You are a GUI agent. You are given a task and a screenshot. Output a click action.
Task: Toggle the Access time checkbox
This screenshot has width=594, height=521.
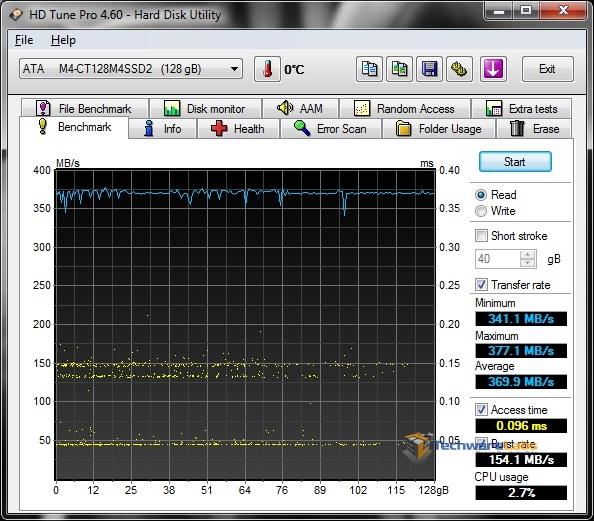coord(481,410)
